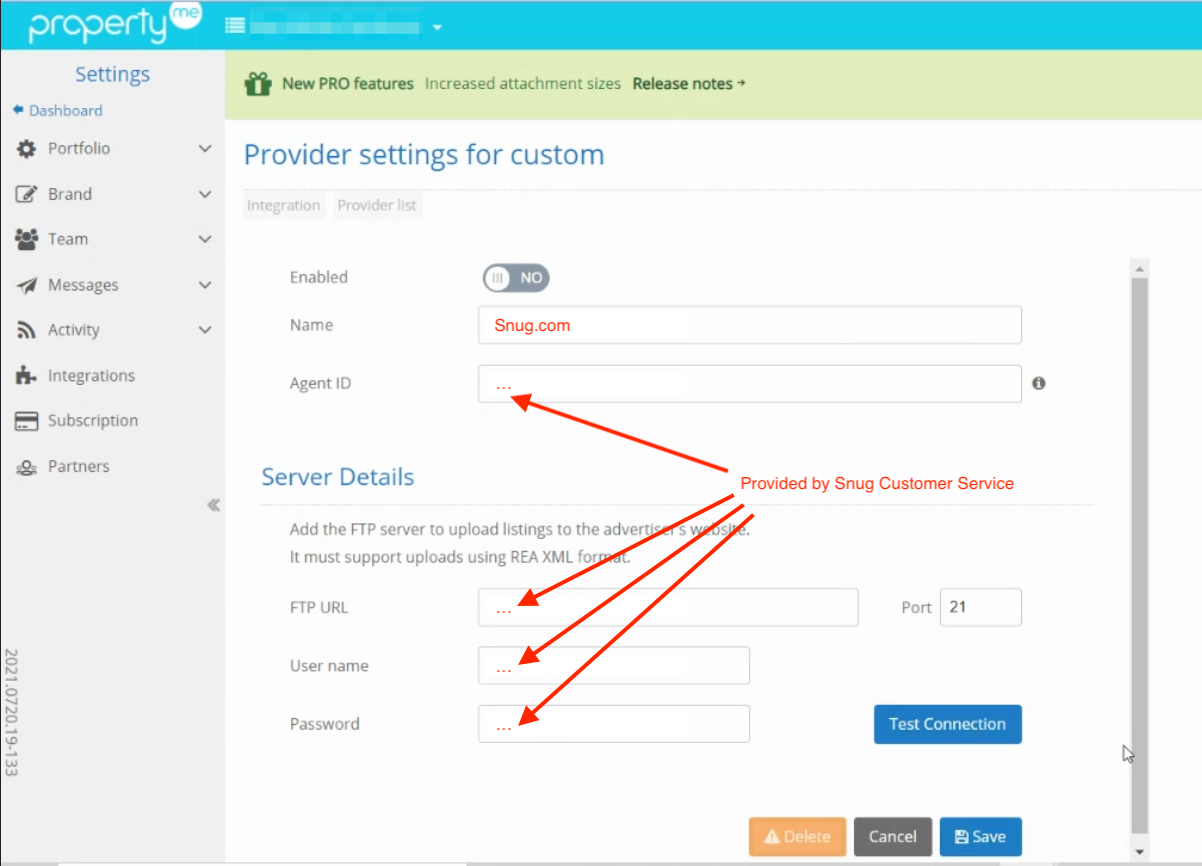Click the Name input field
This screenshot has height=866, width=1202.
(750, 325)
